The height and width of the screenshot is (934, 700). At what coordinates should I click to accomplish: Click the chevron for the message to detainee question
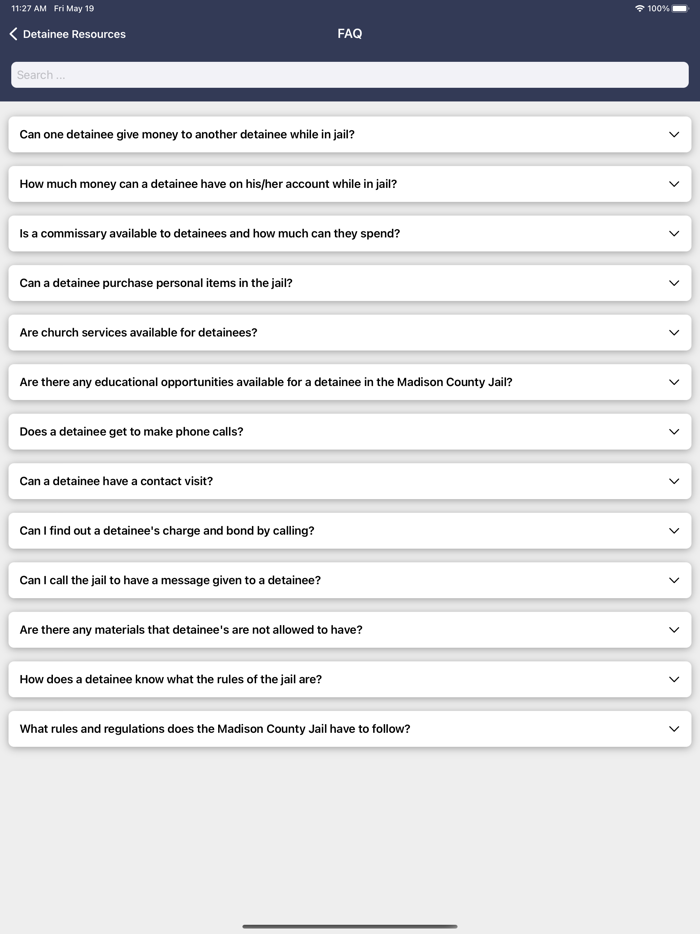coord(674,580)
